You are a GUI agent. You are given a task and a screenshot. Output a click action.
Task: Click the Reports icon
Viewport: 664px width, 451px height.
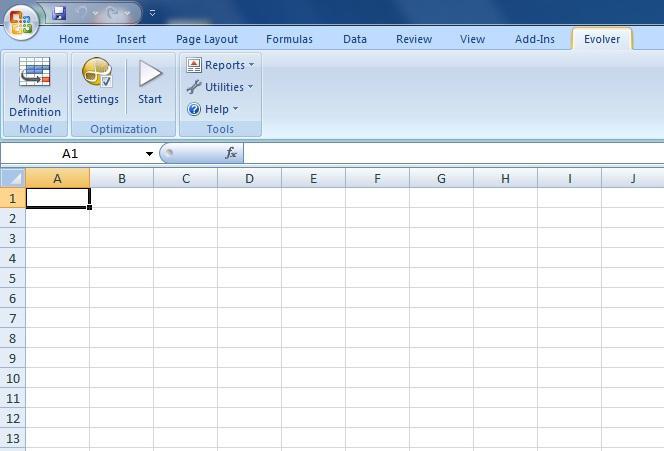tap(194, 65)
